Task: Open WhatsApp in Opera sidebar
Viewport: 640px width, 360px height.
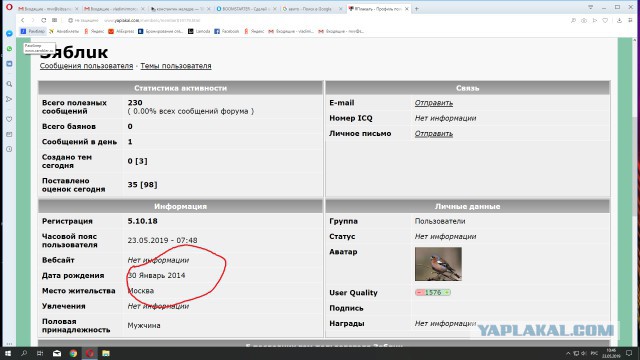Action: 9,49
